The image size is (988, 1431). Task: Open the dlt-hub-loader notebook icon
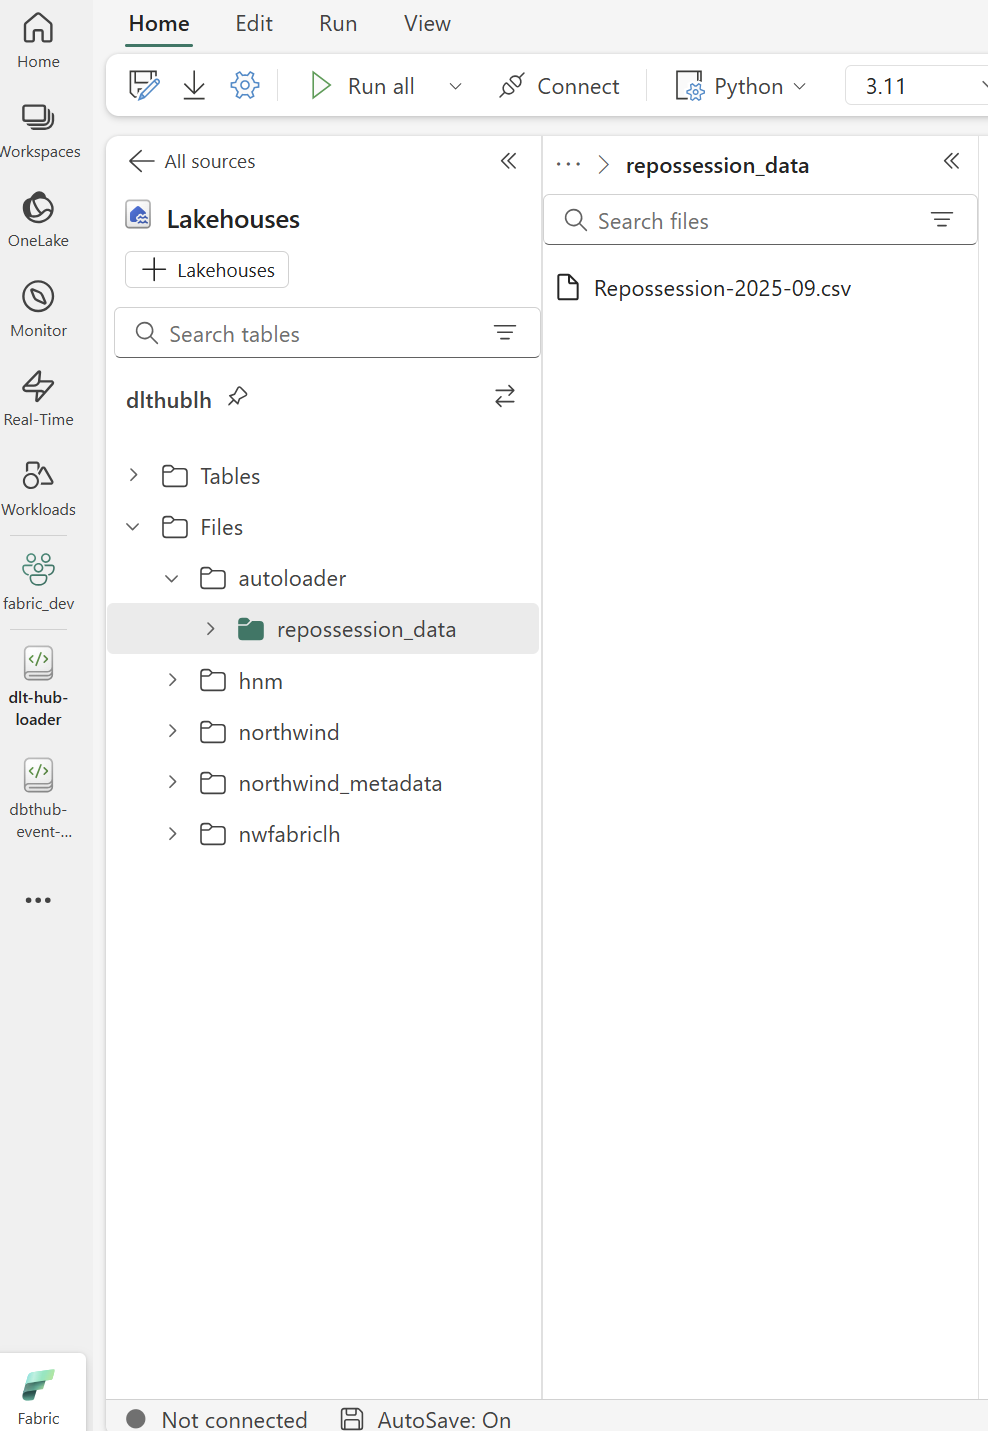38,663
